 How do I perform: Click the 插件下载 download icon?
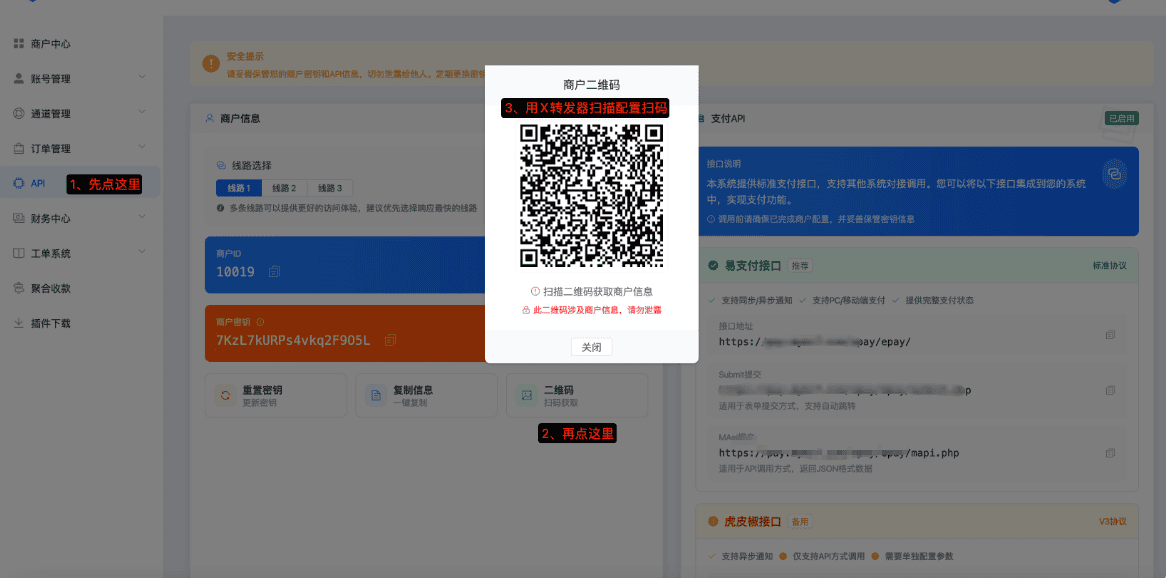pyautogui.click(x=19, y=323)
